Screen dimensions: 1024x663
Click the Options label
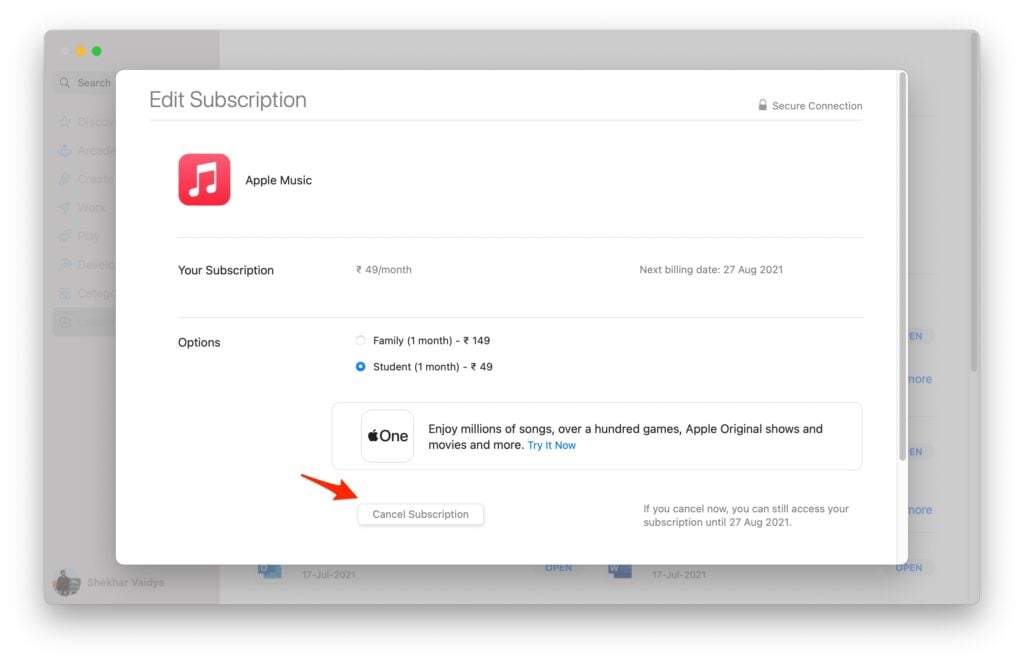199,342
